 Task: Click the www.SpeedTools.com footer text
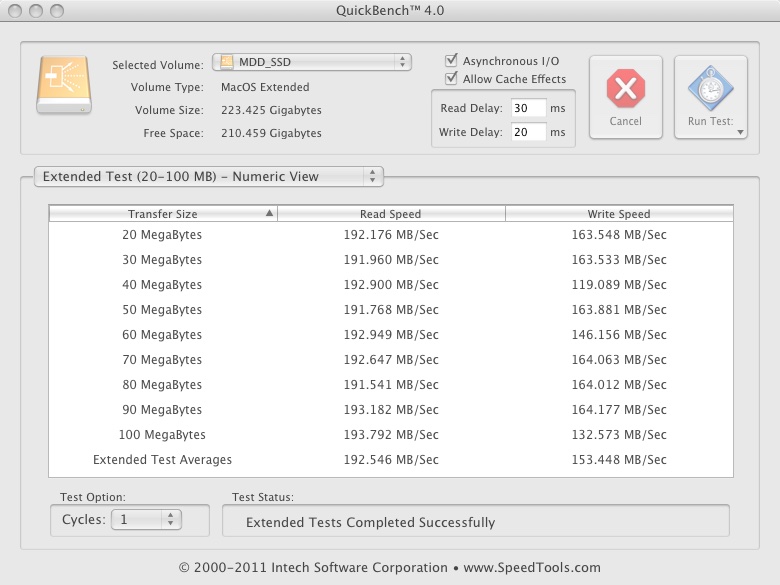click(532, 568)
